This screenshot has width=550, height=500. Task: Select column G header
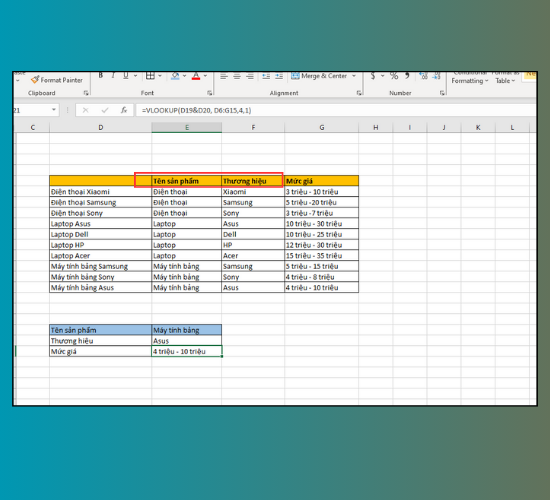pyautogui.click(x=322, y=127)
